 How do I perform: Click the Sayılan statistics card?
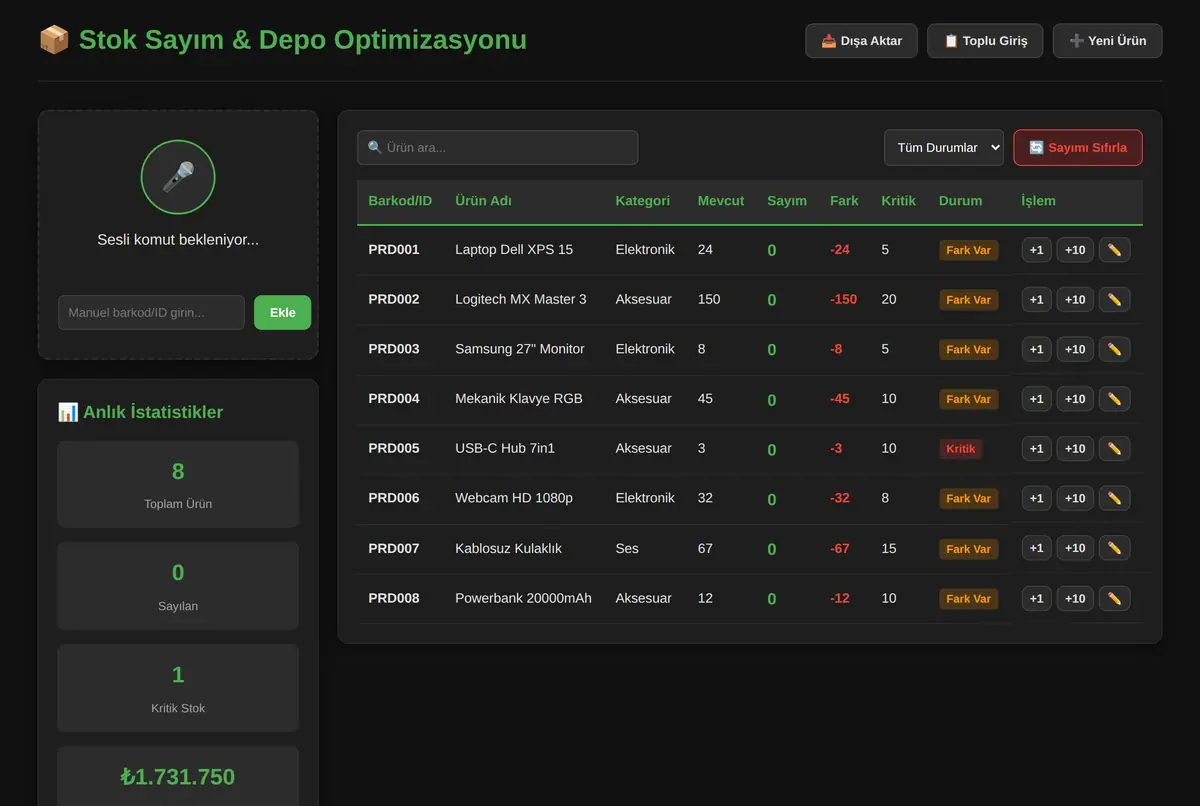(178, 586)
